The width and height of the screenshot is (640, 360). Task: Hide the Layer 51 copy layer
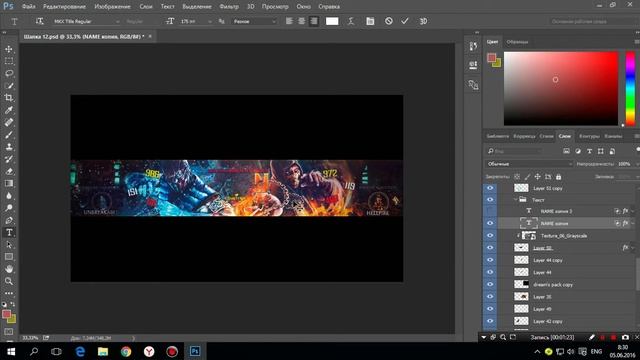[490, 188]
